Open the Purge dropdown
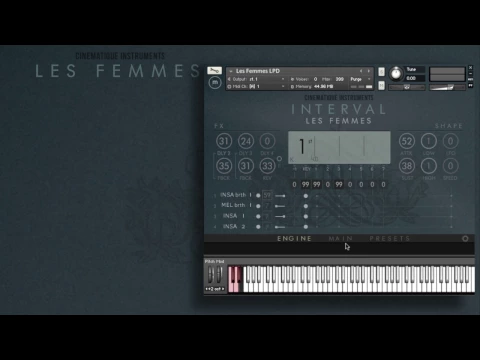 point(361,79)
